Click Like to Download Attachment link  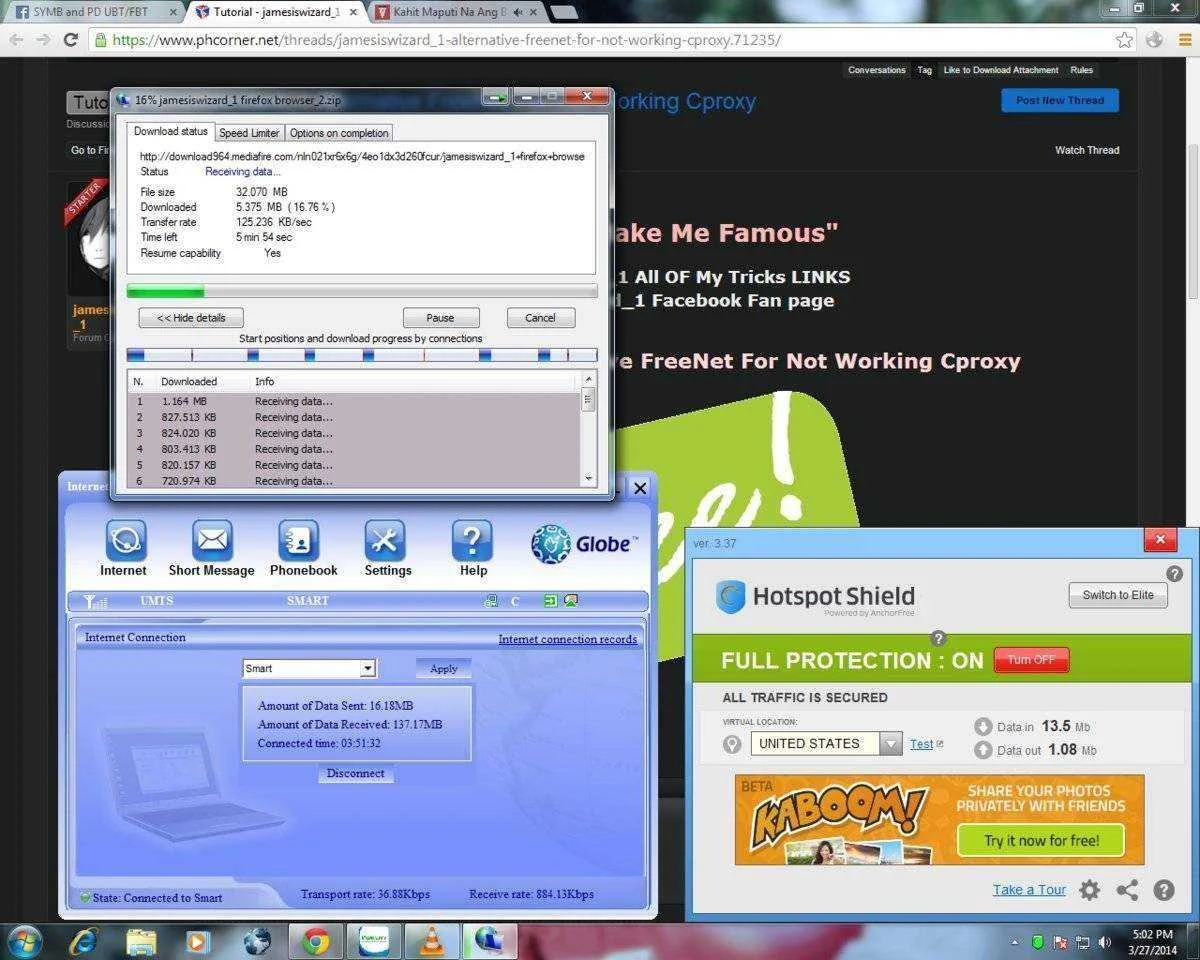click(x=1000, y=70)
